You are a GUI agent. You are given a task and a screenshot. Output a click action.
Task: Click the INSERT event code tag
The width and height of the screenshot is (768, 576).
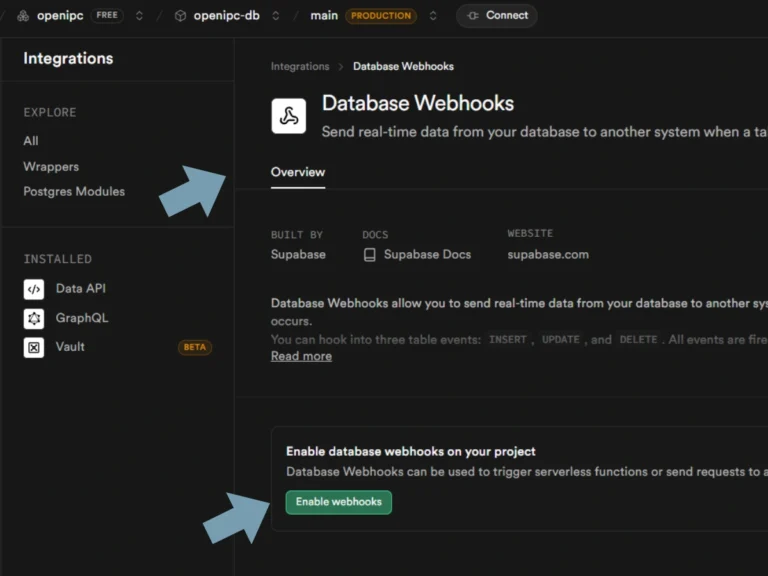click(x=507, y=339)
